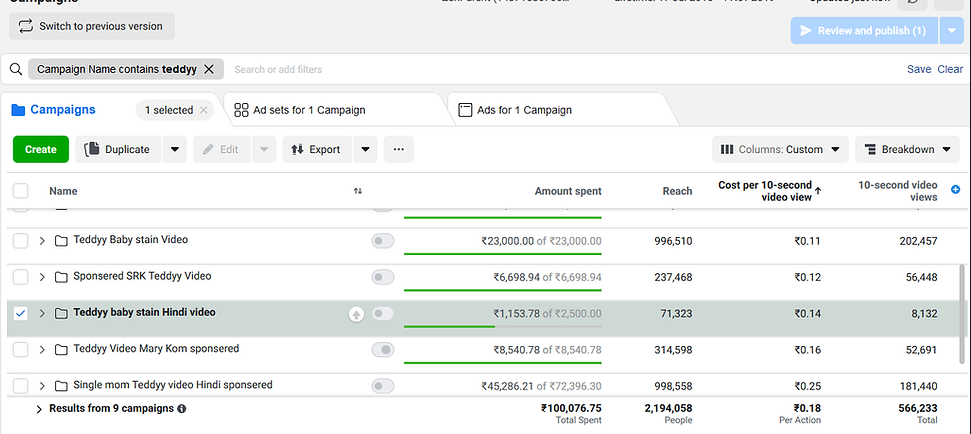Expand the Teddyy Video Mary Kom sponsored row
This screenshot has height=434, width=971.
42,349
